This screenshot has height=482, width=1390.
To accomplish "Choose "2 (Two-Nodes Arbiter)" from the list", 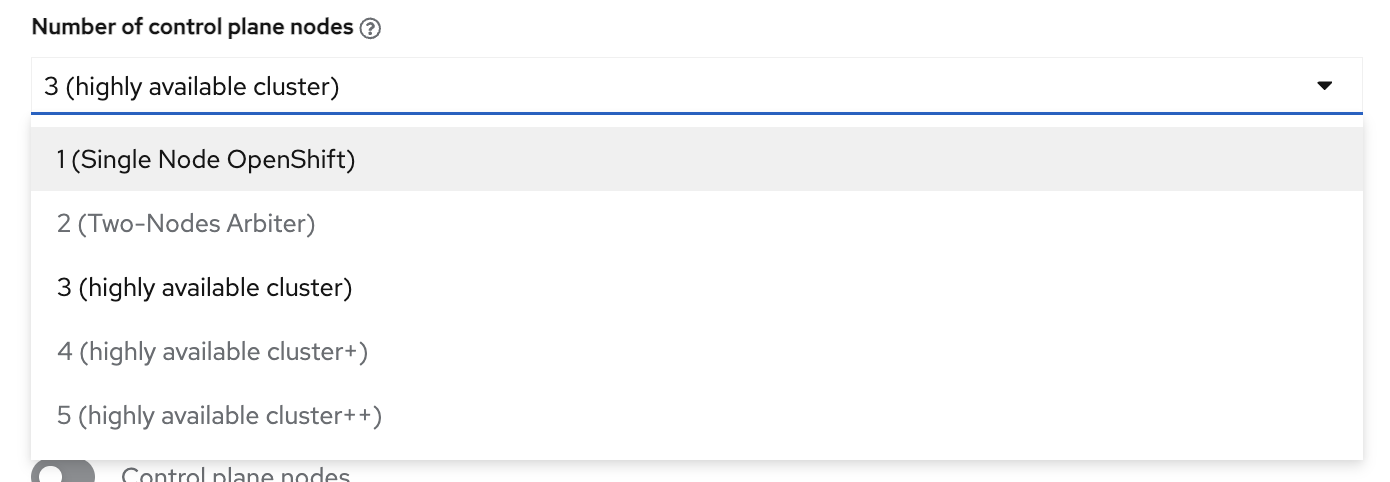I will coord(186,223).
